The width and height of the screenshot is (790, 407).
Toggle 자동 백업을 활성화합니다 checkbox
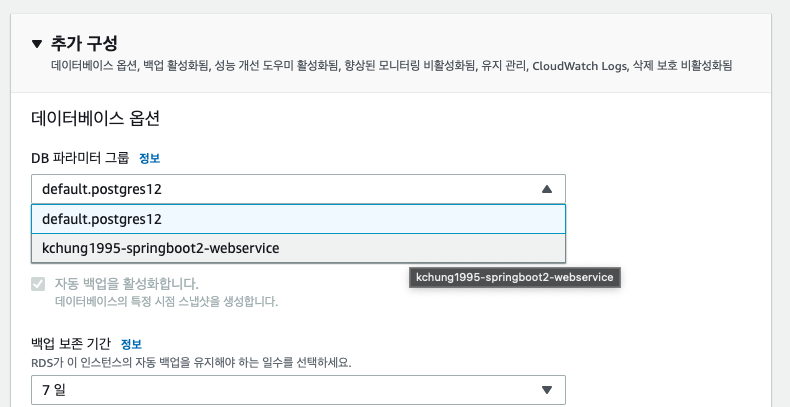tap(38, 284)
